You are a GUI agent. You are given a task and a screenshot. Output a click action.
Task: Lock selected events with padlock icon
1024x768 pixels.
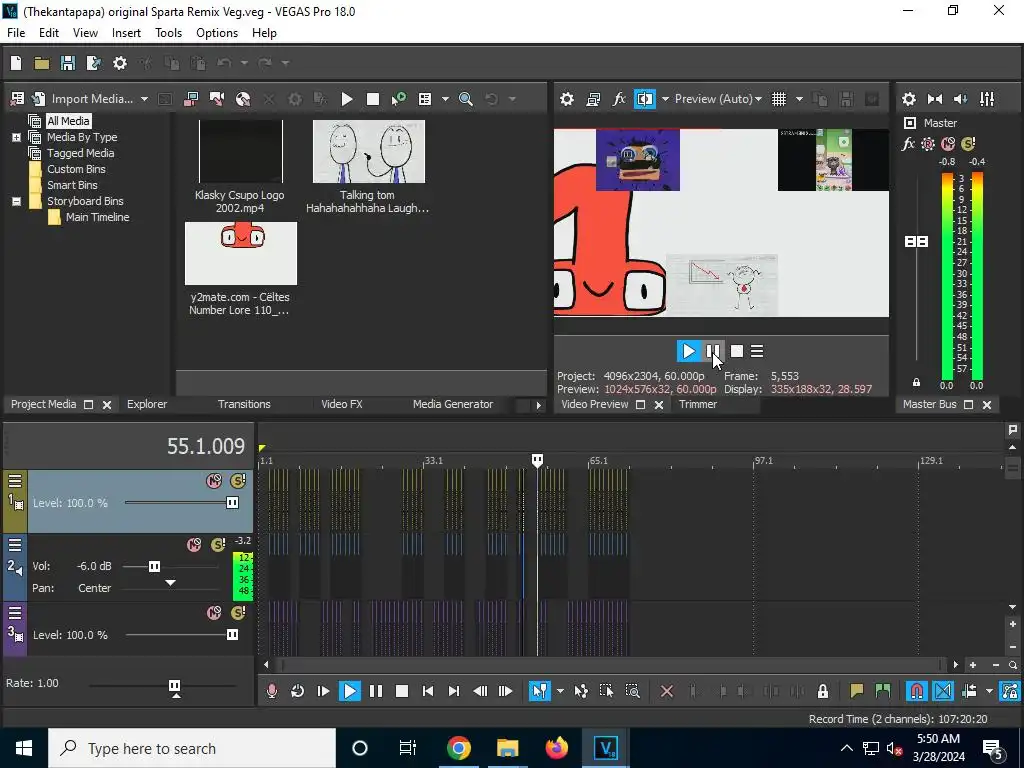click(823, 691)
